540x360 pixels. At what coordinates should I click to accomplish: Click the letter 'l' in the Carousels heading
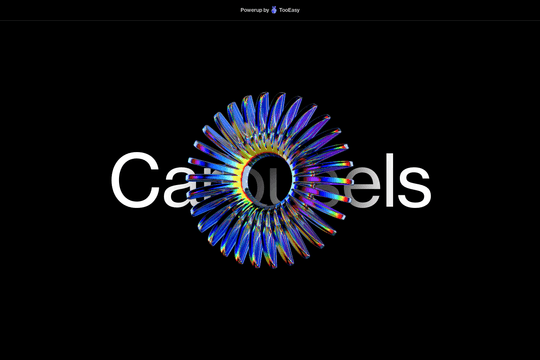(389, 180)
